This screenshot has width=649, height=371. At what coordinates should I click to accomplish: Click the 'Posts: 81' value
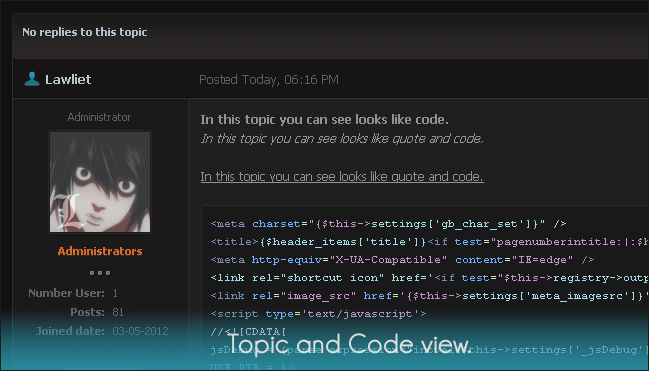pos(118,312)
